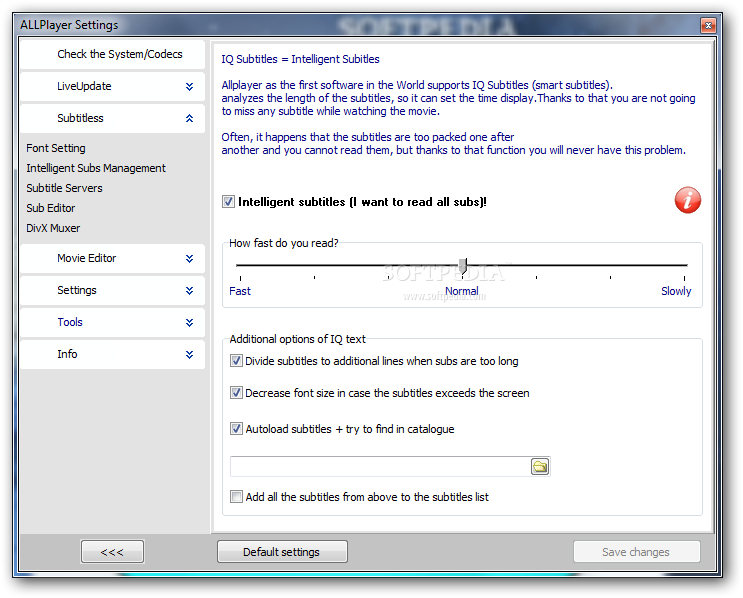Select Font Setting
Image resolution: width=743 pixels, height=598 pixels.
56,148
